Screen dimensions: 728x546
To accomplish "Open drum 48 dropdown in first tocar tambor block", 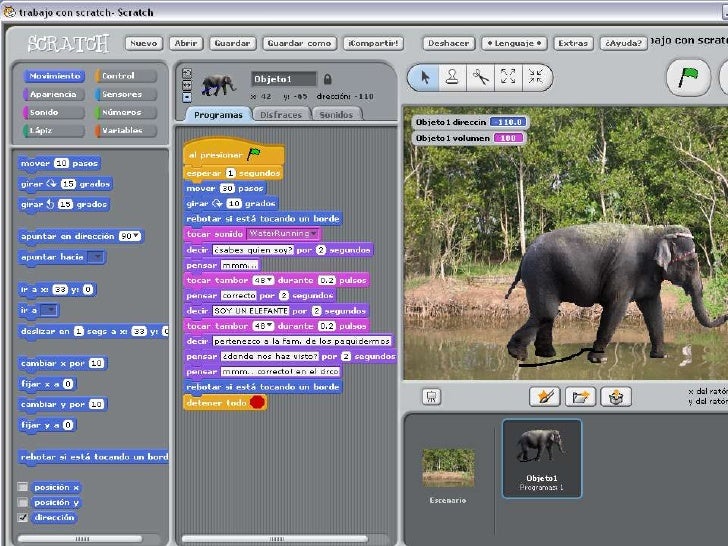I will click(270, 280).
